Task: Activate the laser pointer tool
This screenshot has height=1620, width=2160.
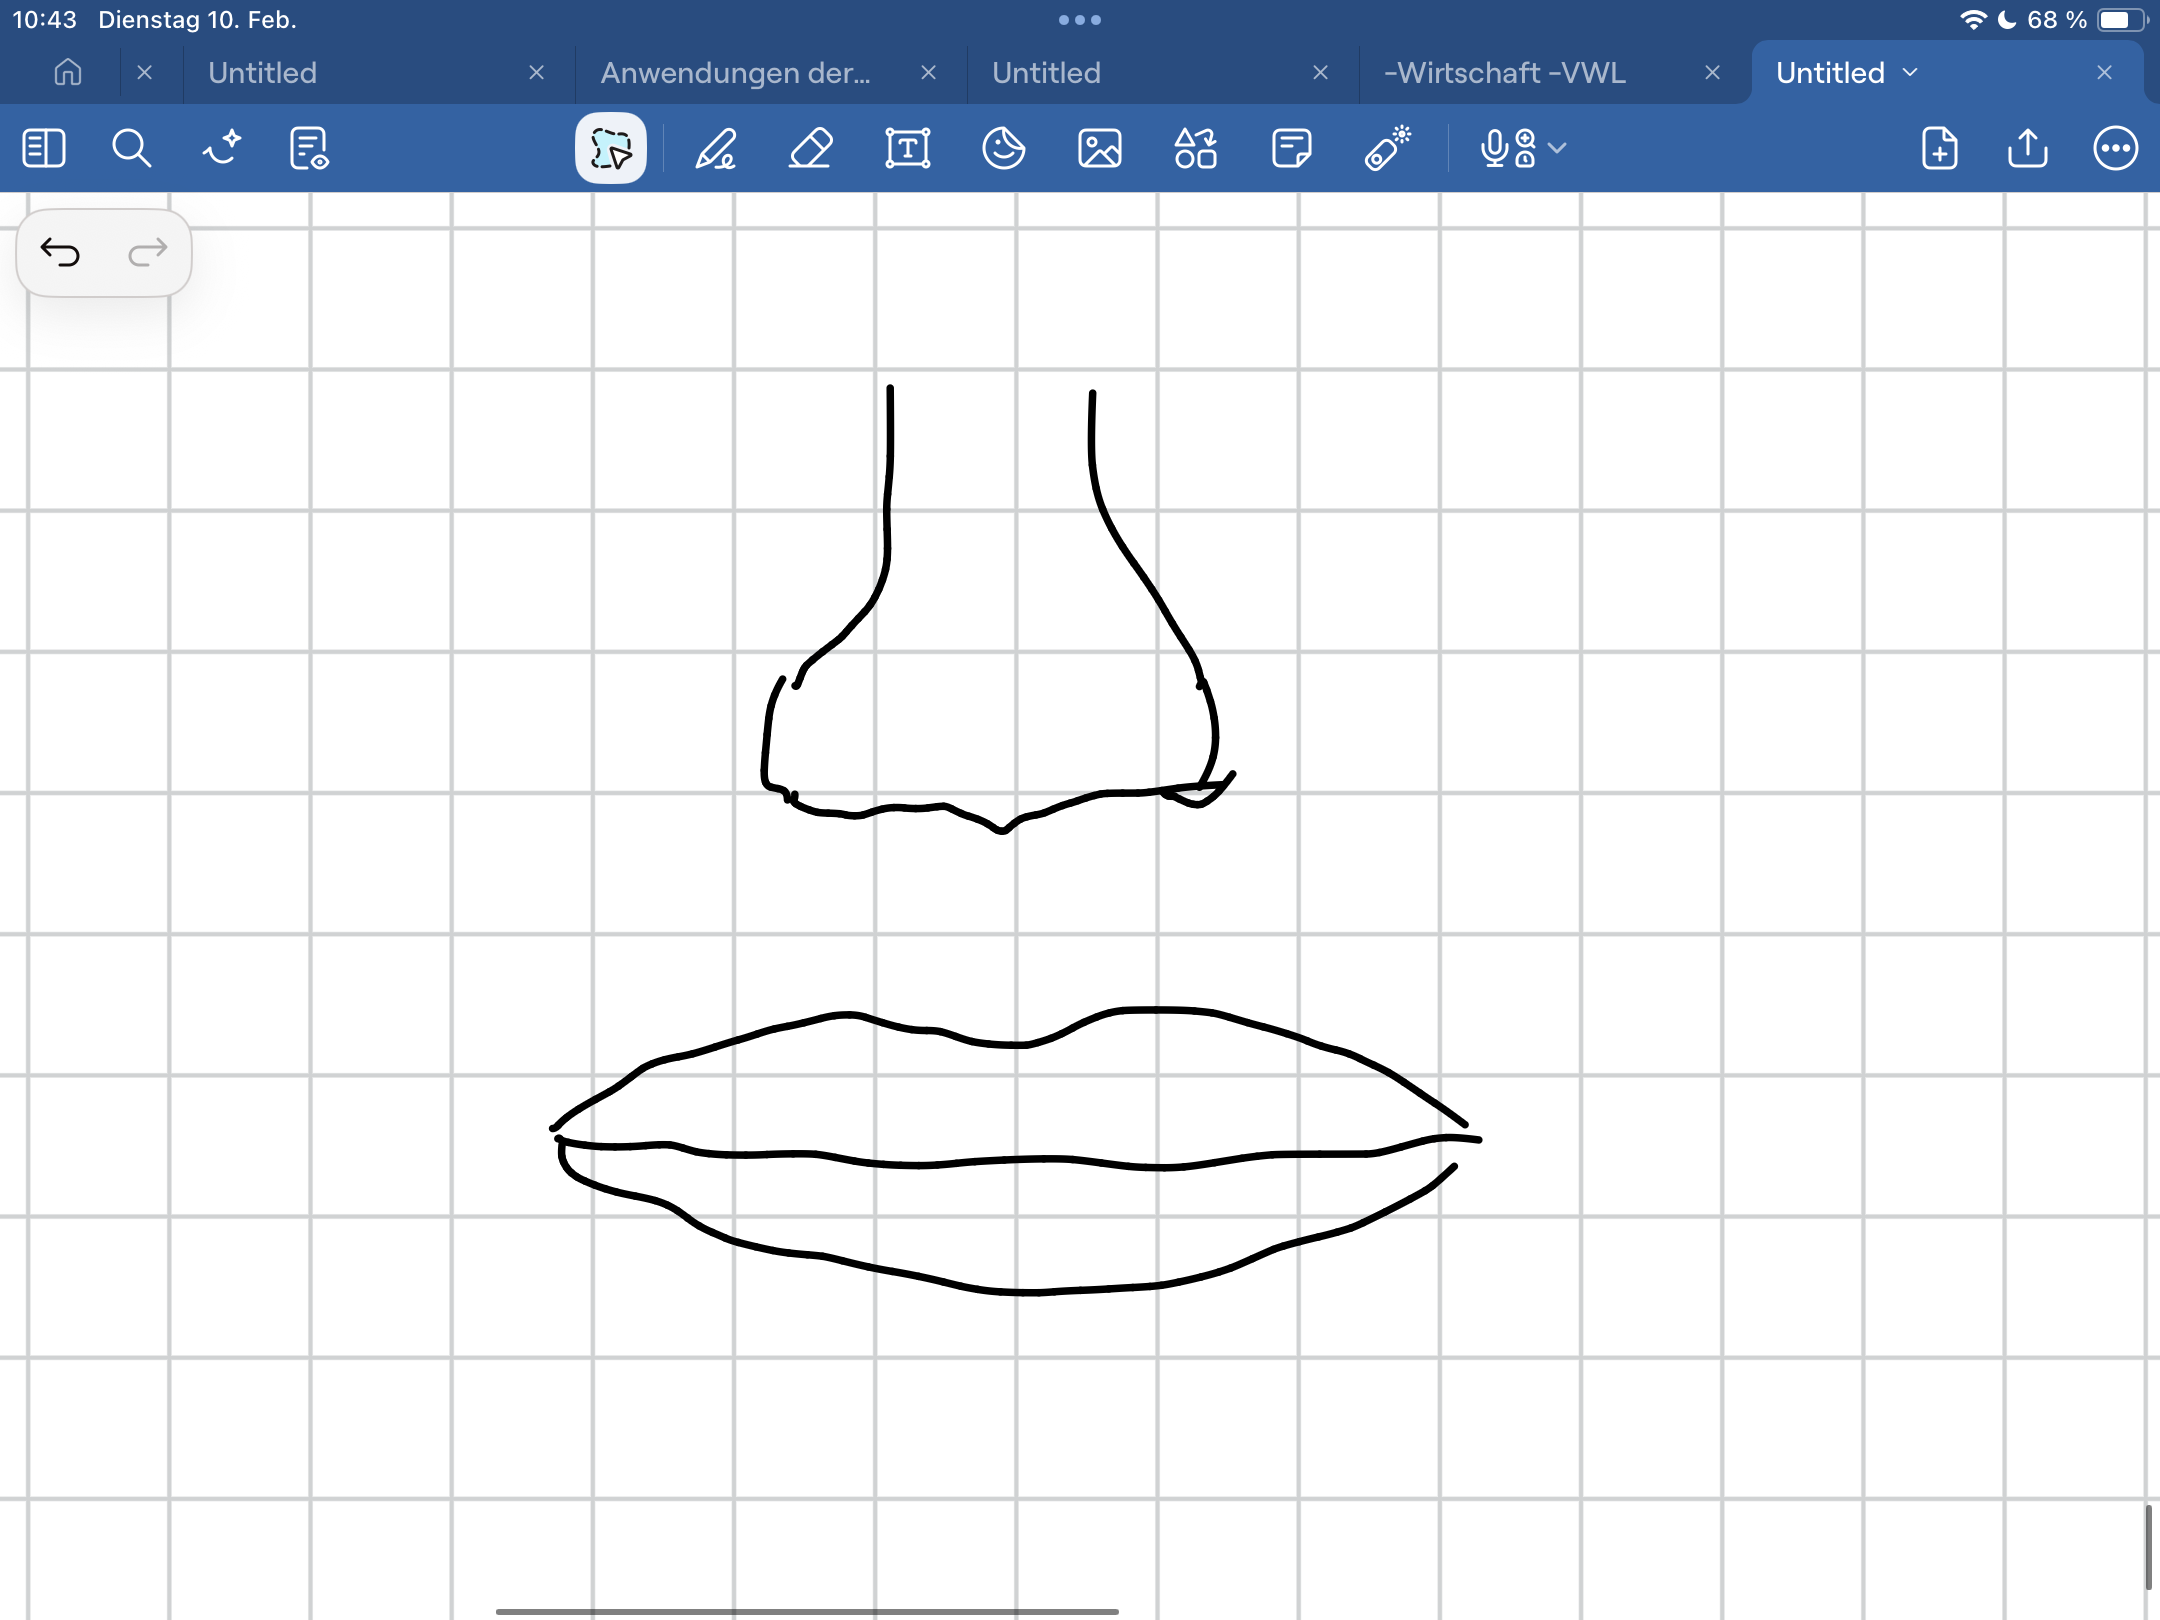Action: point(1388,149)
